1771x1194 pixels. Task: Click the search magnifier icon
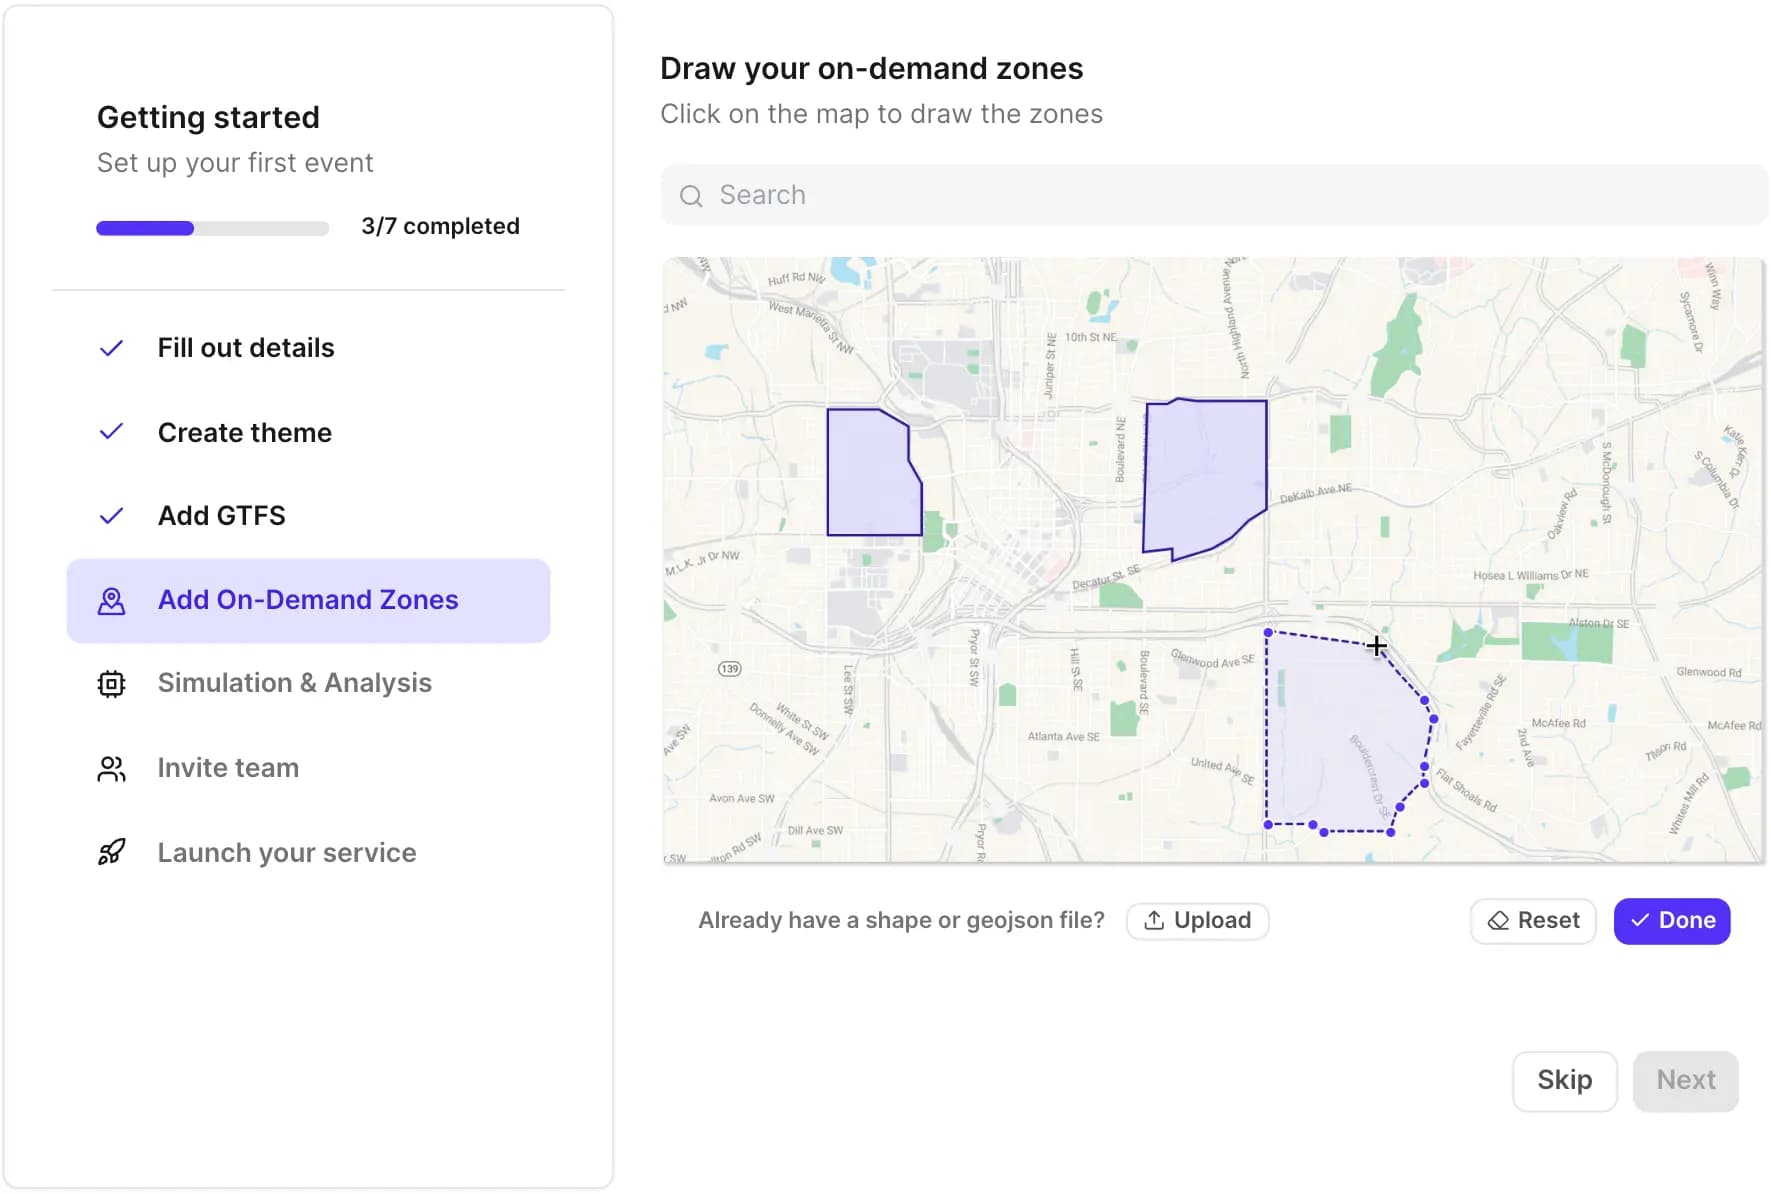click(x=691, y=196)
